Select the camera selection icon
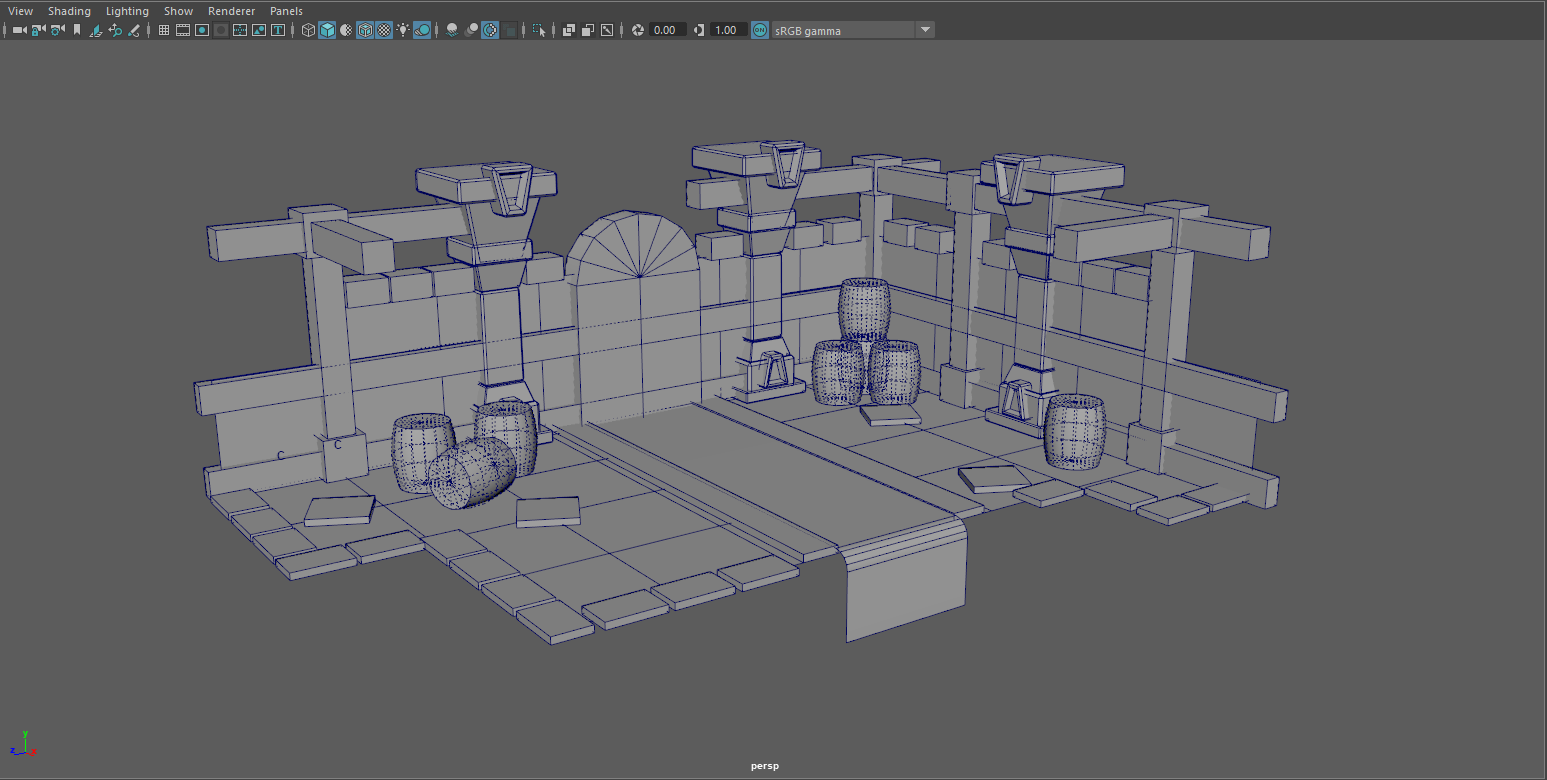Screen dimensions: 1547x780 [18, 30]
